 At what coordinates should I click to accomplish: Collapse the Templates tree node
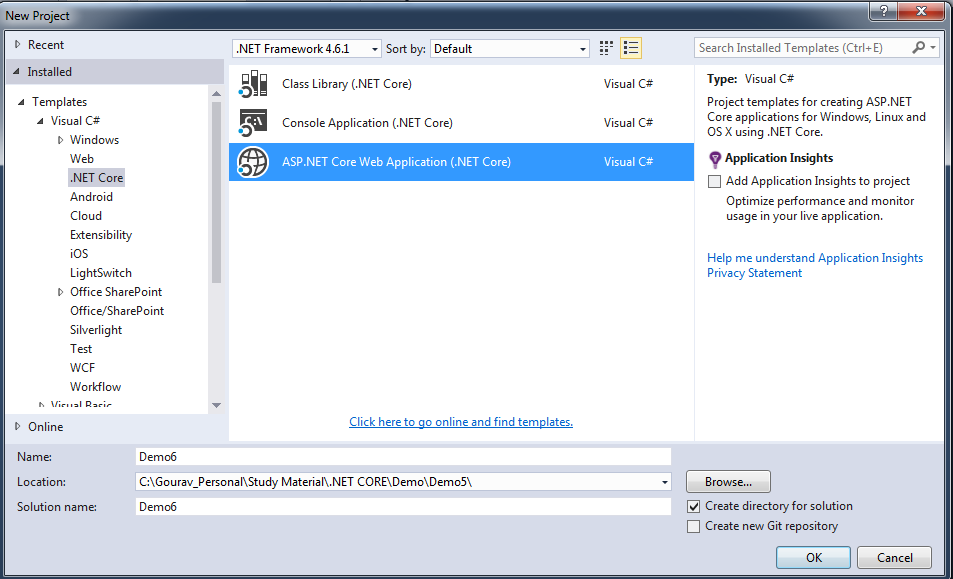(x=21, y=102)
